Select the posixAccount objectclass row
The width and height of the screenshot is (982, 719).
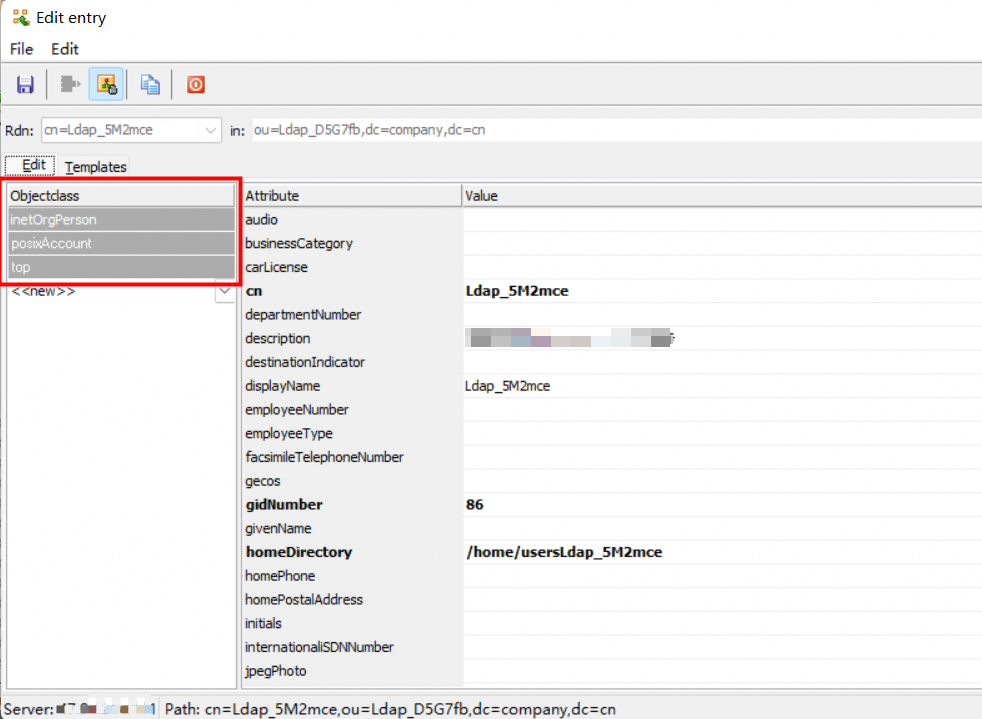121,244
